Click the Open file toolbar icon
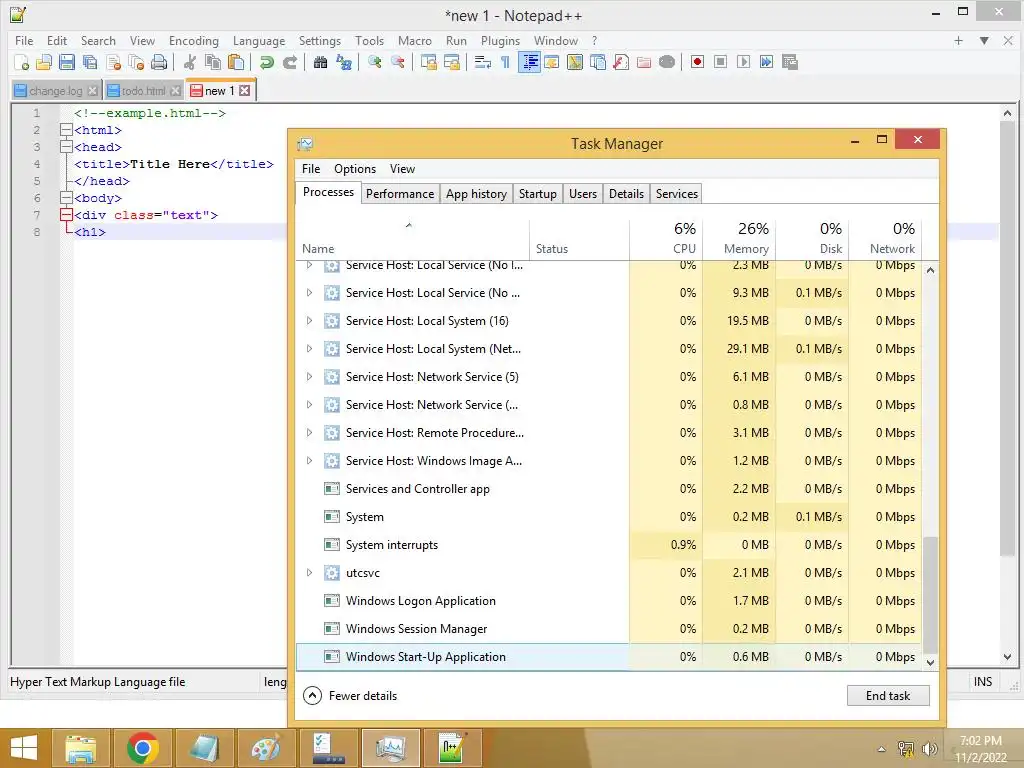This screenshot has height=768, width=1024. point(44,62)
